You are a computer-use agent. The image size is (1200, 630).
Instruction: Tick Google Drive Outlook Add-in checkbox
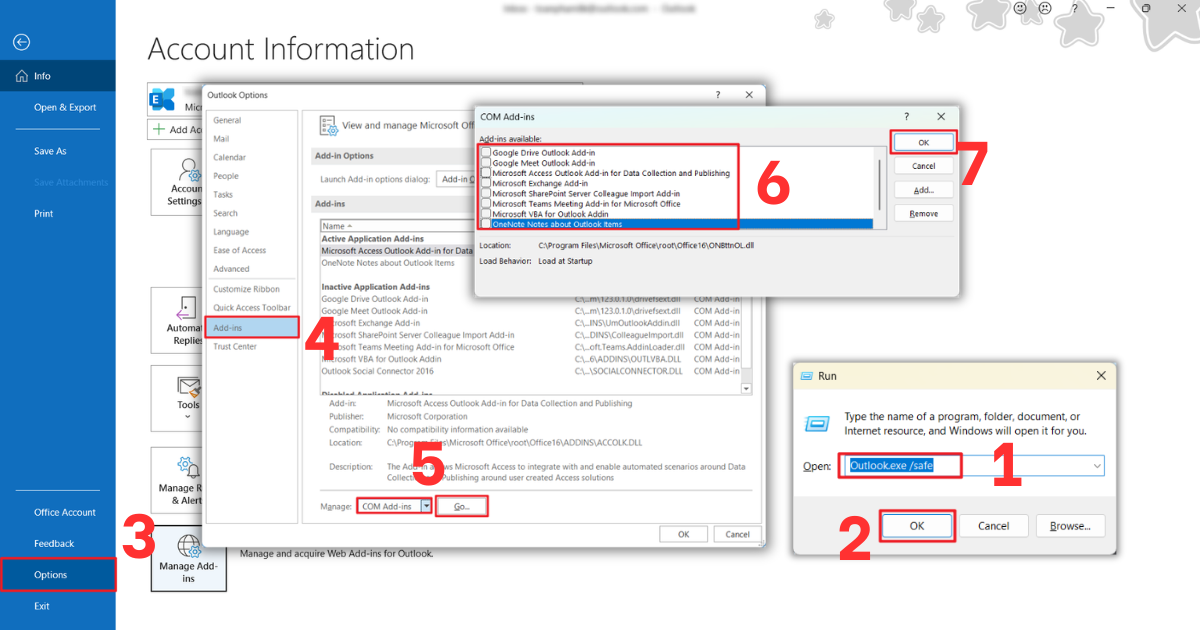(x=486, y=153)
